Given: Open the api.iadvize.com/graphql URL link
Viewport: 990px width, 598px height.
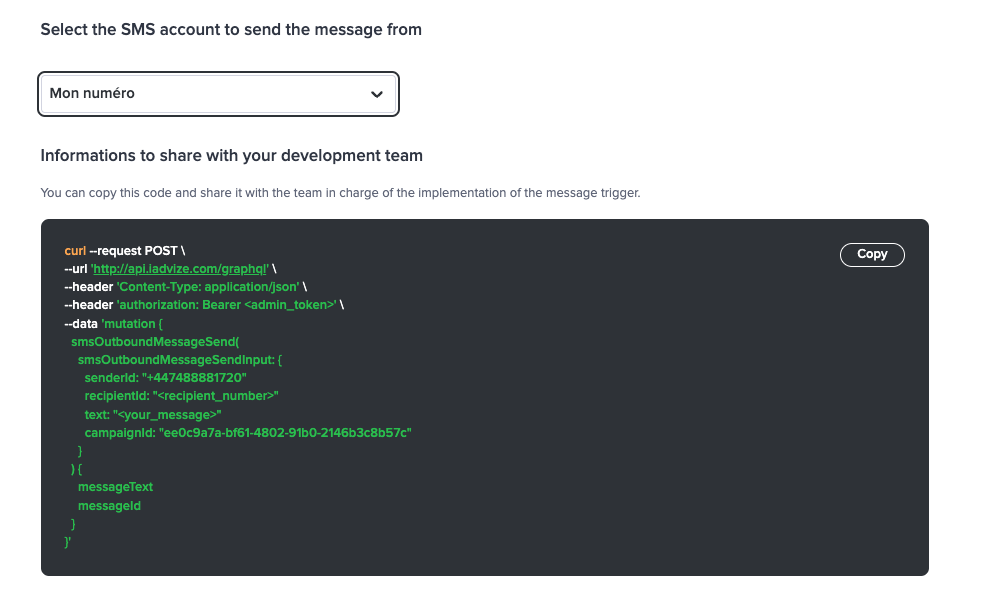Looking at the screenshot, I should (x=180, y=269).
